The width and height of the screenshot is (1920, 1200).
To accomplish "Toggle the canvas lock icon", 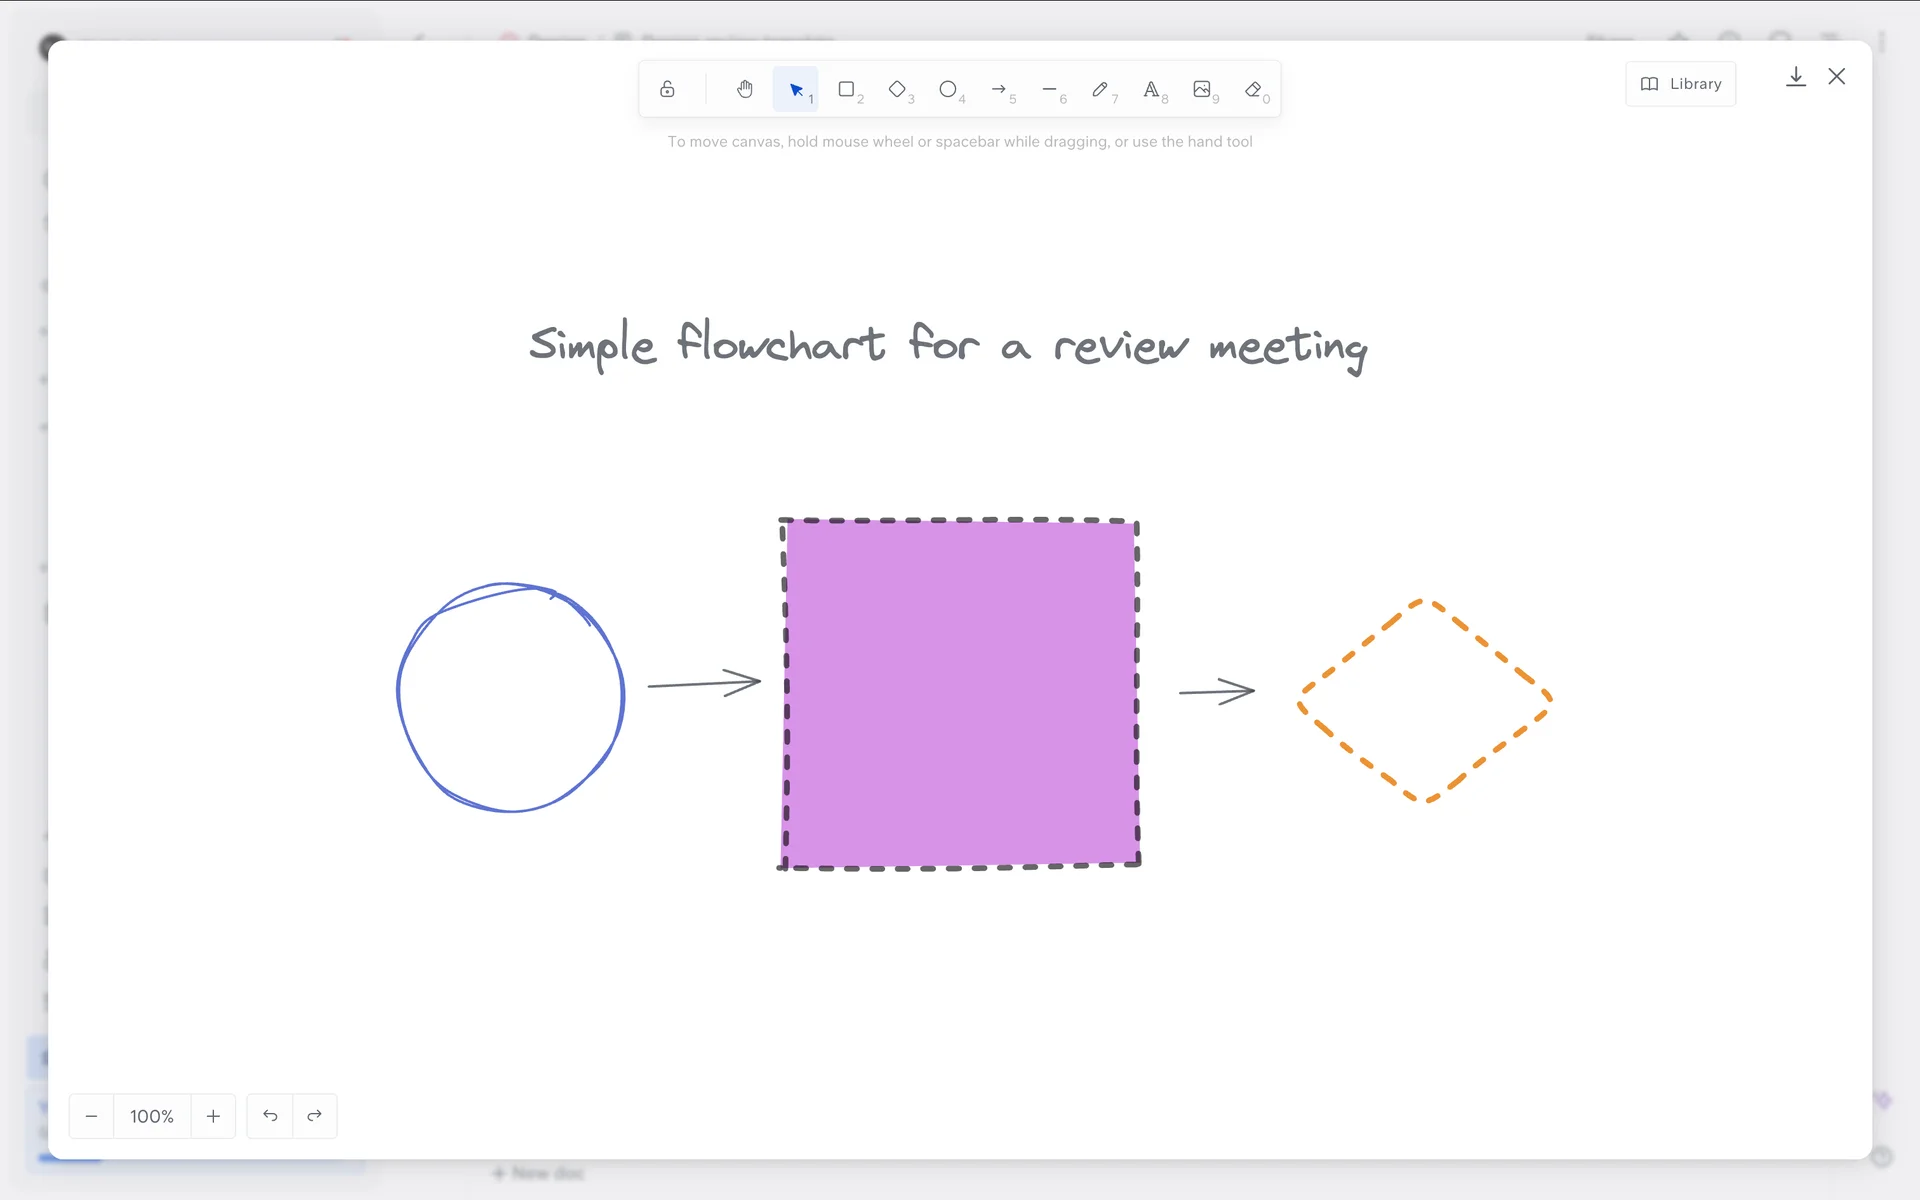I will click(667, 89).
